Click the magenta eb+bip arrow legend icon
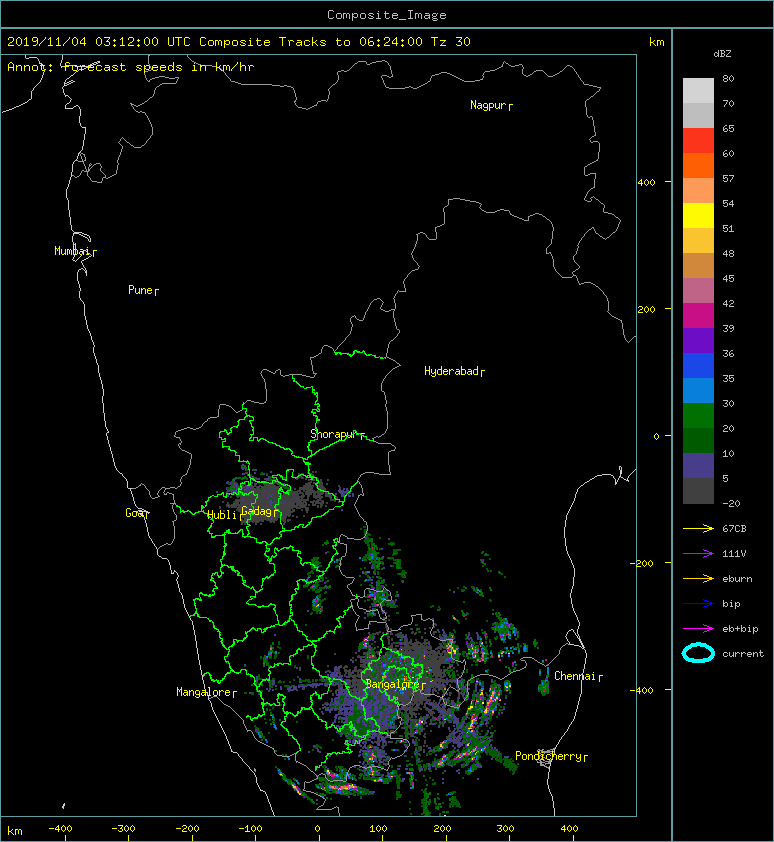774x842 pixels. [x=698, y=628]
